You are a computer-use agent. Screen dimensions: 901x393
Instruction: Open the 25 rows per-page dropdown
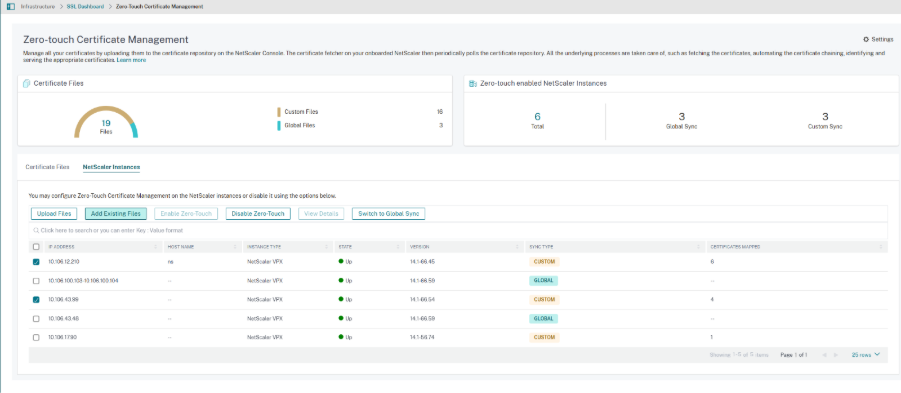tap(865, 355)
